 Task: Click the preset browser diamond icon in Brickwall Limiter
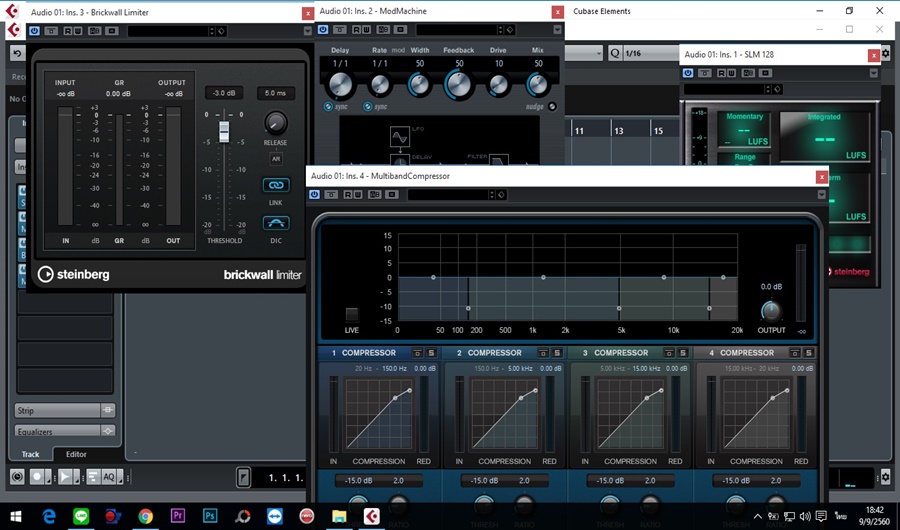click(222, 31)
